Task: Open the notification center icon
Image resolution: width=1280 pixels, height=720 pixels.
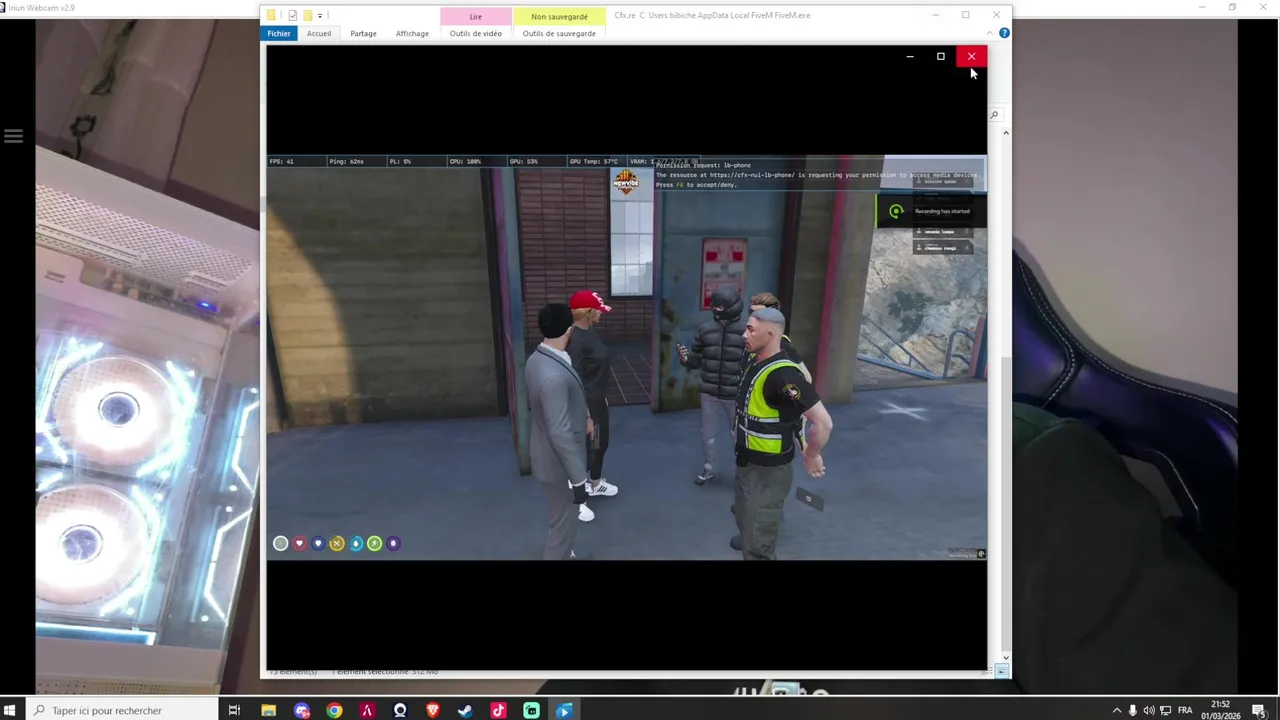Action: pos(1259,710)
